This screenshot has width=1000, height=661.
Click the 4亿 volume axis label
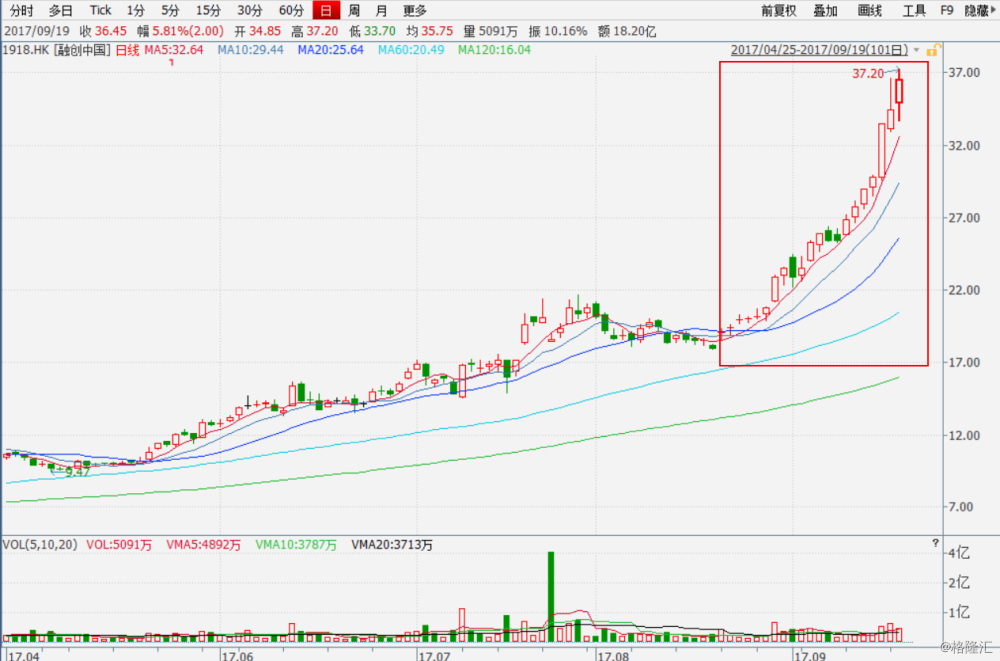tap(959, 553)
